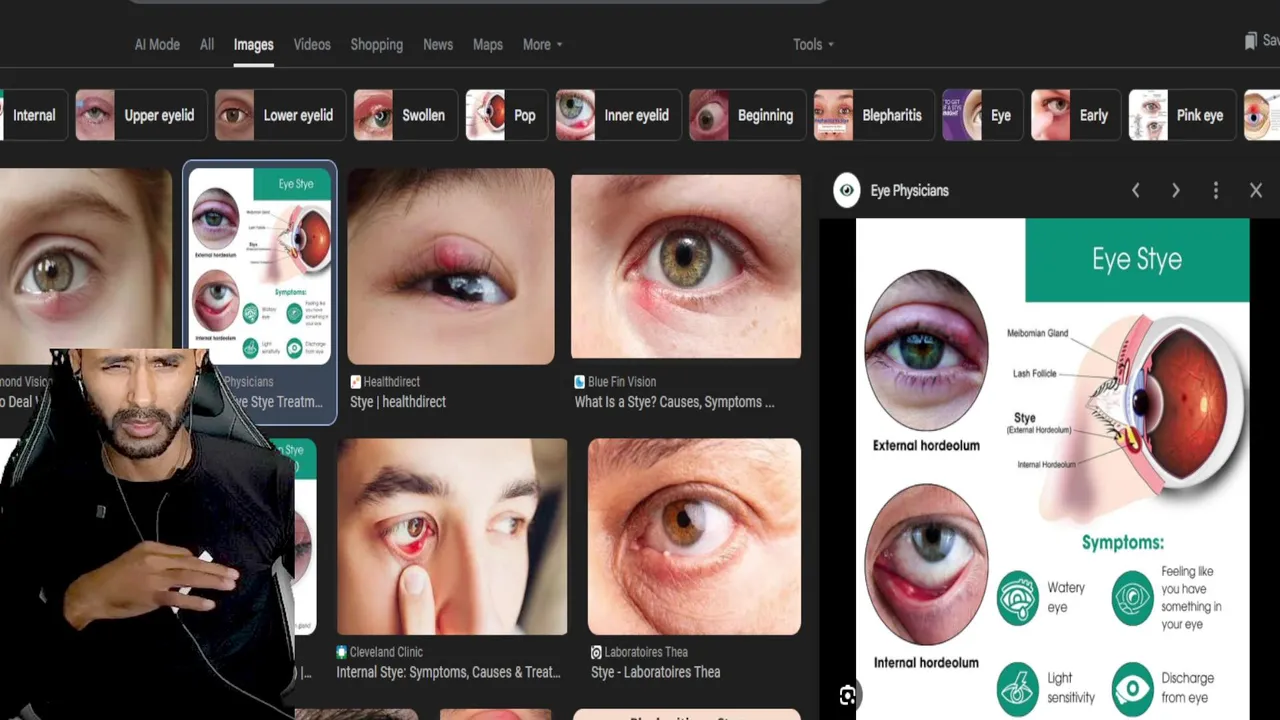This screenshot has width=1280, height=720.
Task: Select the Inner eyelid filter chip
Action: point(618,115)
